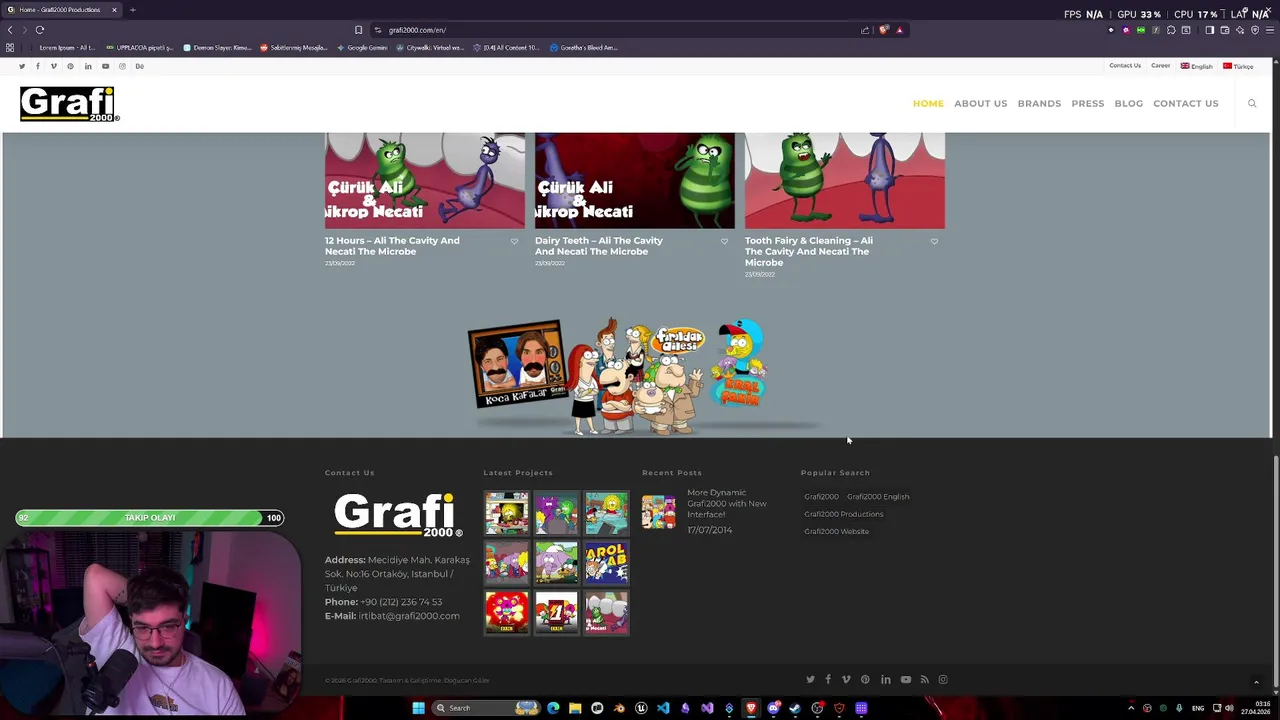Open the Contact Us link in top bar

(1124, 66)
